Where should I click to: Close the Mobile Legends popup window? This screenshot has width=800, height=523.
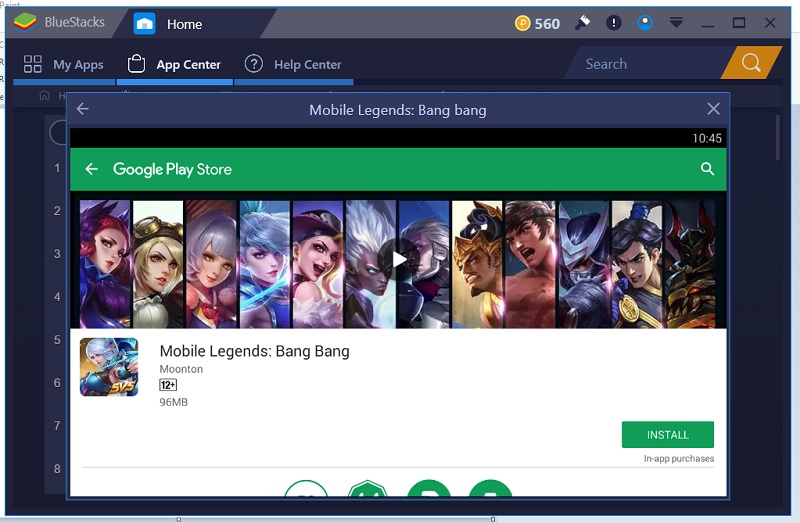(713, 109)
